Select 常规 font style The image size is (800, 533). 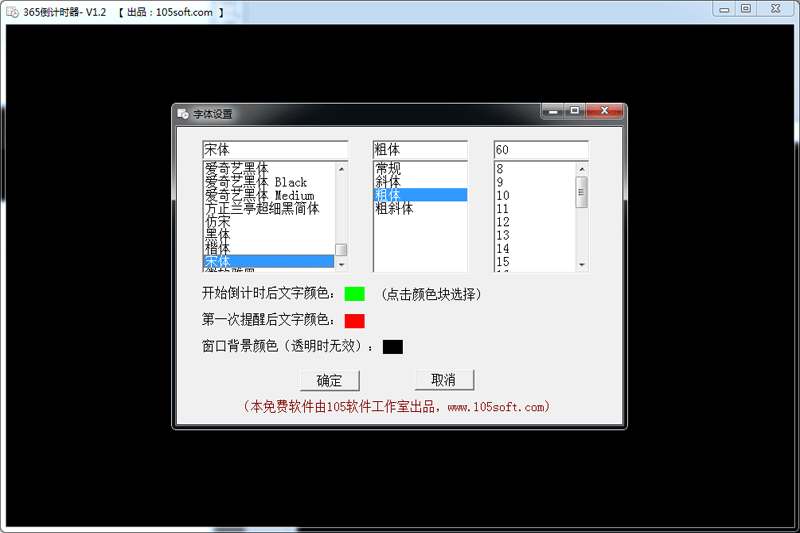coord(388,169)
